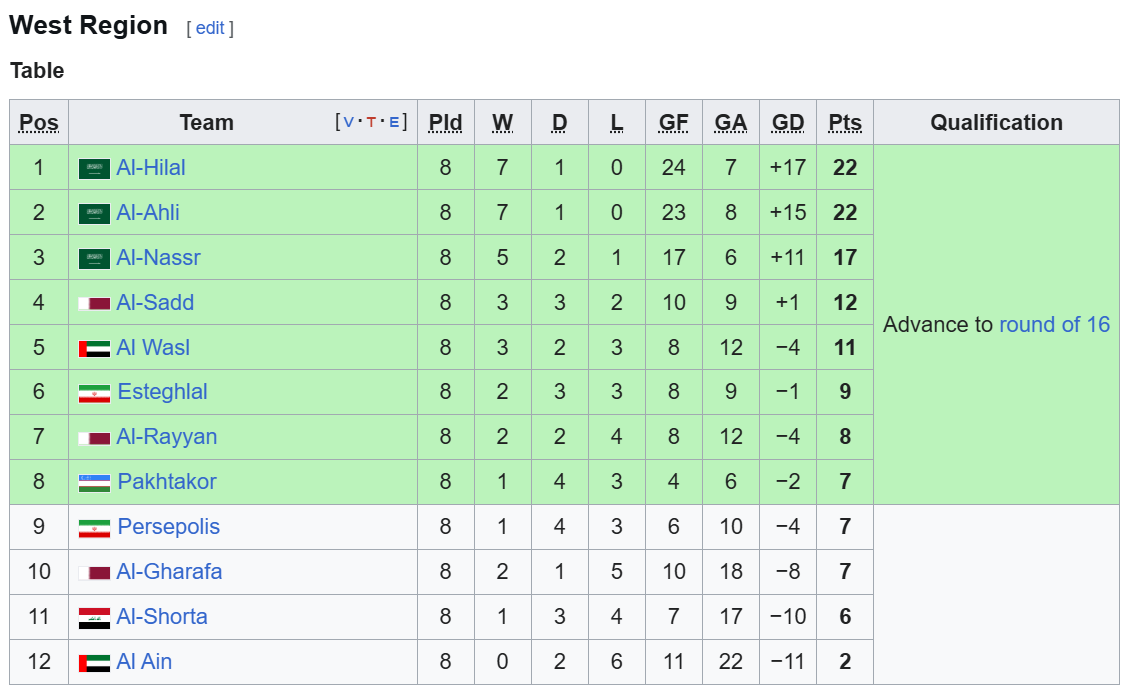The width and height of the screenshot is (1122, 687).
Task: Click the UAE flag beside Al Wasl
Action: (x=94, y=349)
